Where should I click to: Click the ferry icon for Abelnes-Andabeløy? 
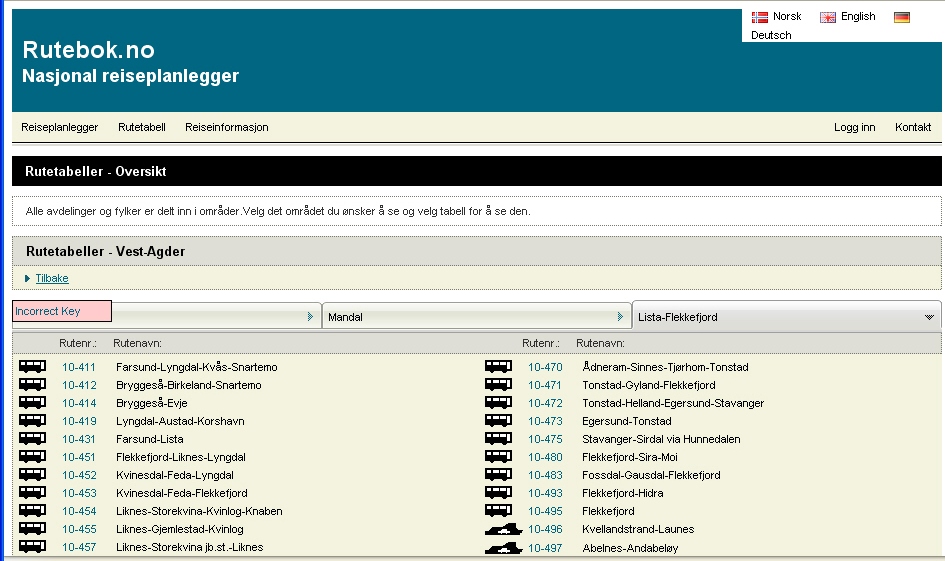click(x=503, y=548)
